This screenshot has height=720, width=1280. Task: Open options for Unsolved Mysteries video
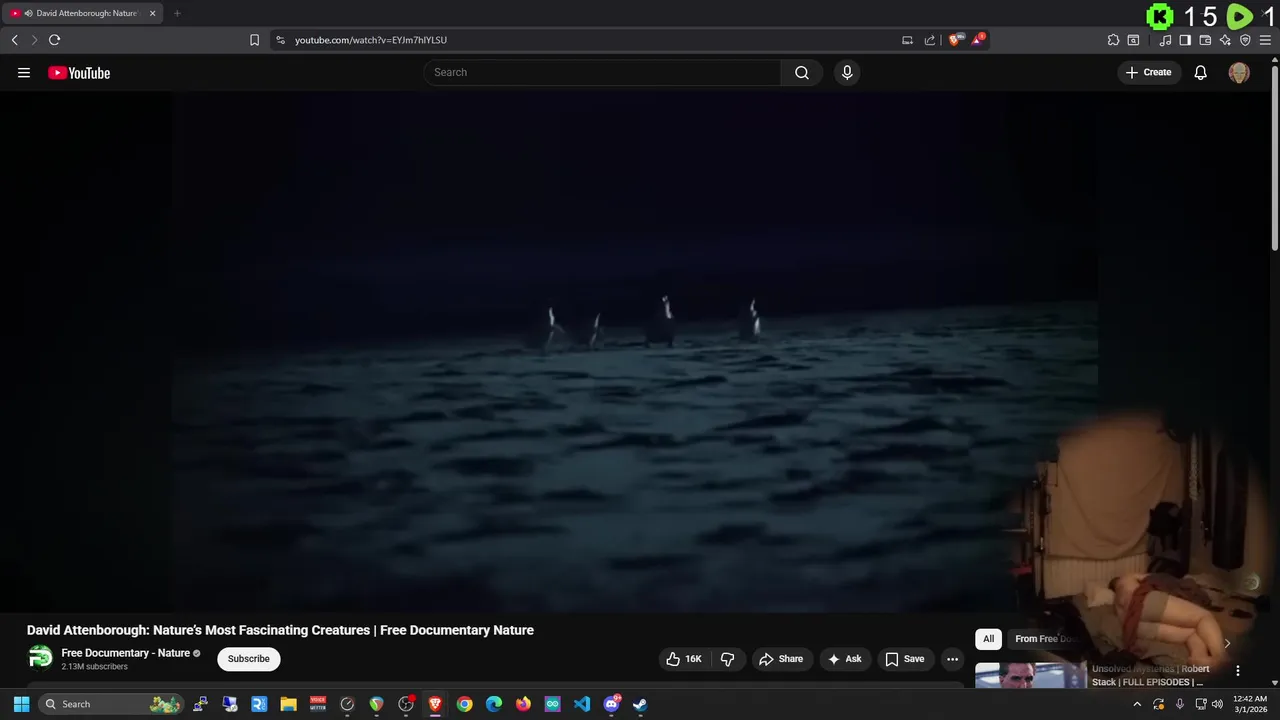pos(1238,671)
